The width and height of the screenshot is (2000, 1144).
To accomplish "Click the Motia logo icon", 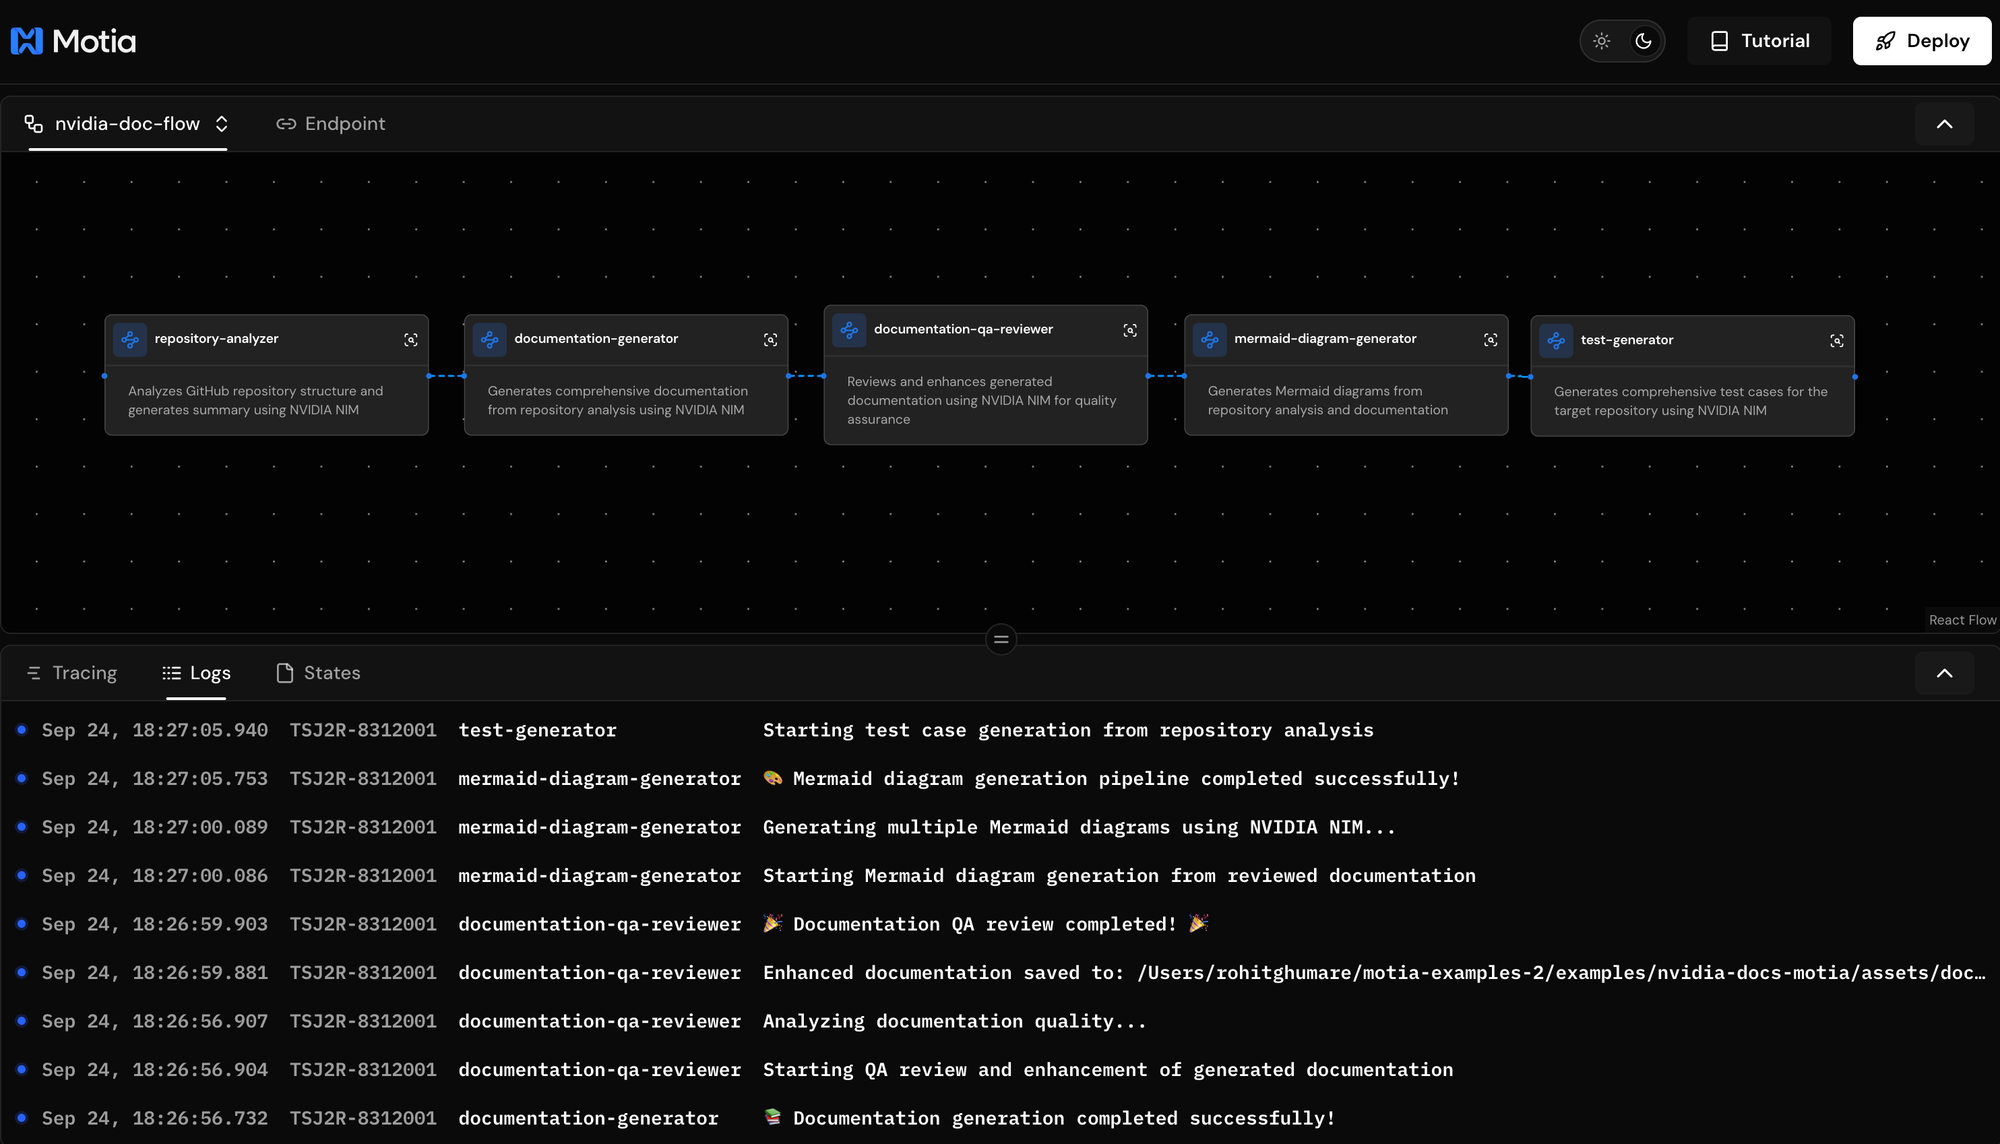I will pyautogui.click(x=27, y=41).
